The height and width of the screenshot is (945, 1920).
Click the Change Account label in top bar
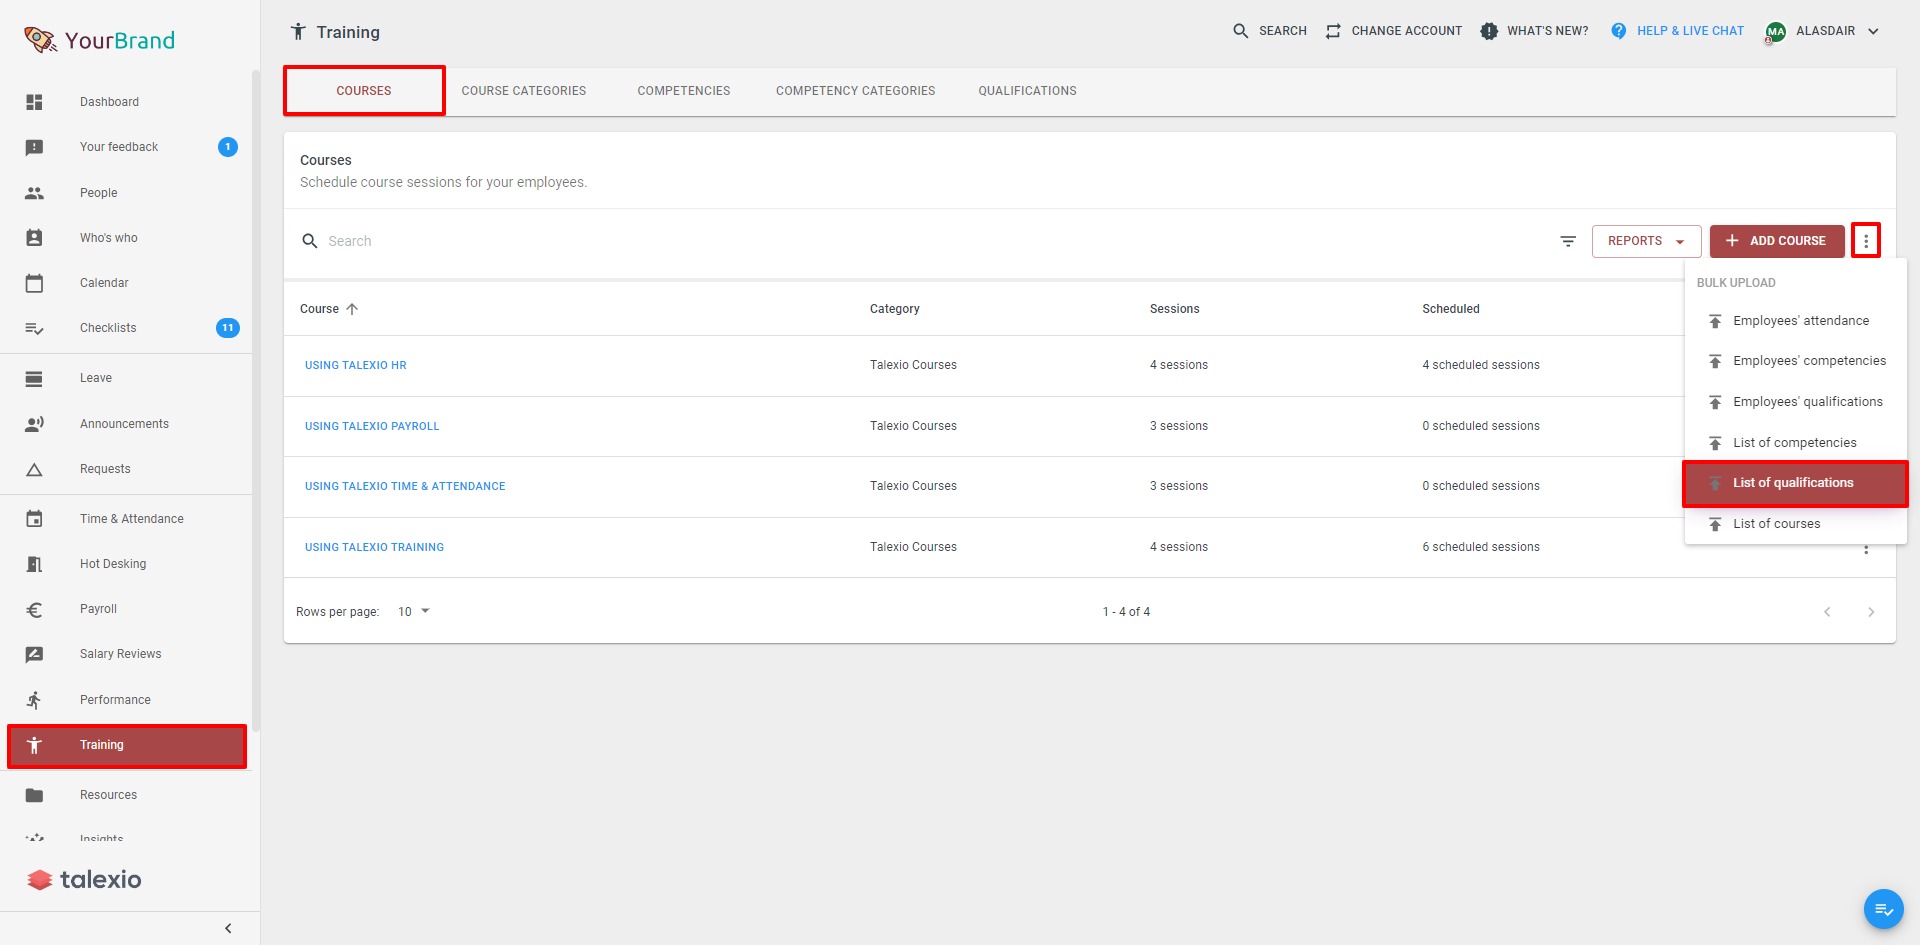pyautogui.click(x=1407, y=31)
